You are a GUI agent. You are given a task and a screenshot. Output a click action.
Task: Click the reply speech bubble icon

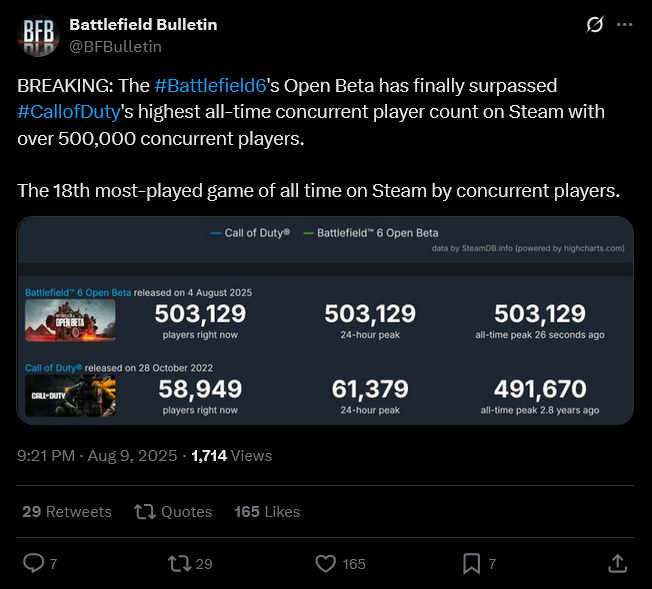click(33, 564)
